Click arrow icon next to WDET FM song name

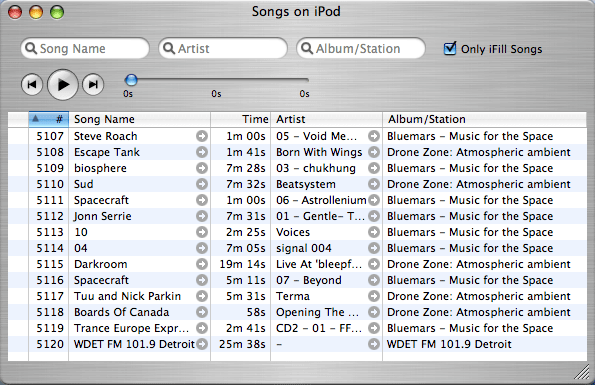pos(202,344)
